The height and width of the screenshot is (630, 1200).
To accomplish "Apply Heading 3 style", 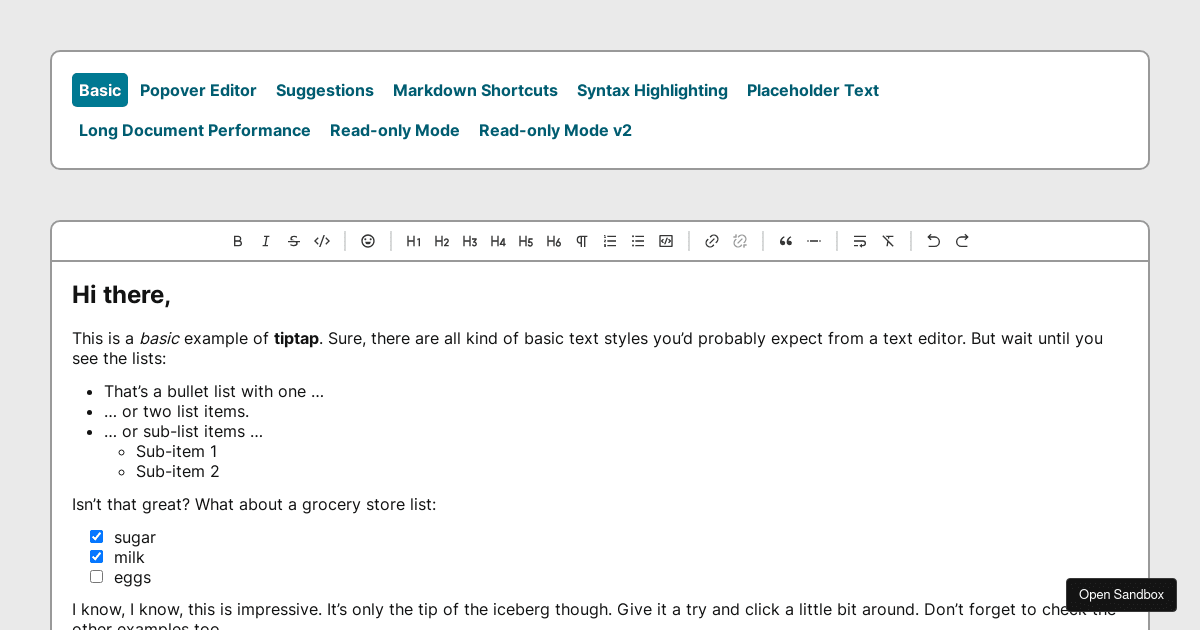I will [x=470, y=241].
